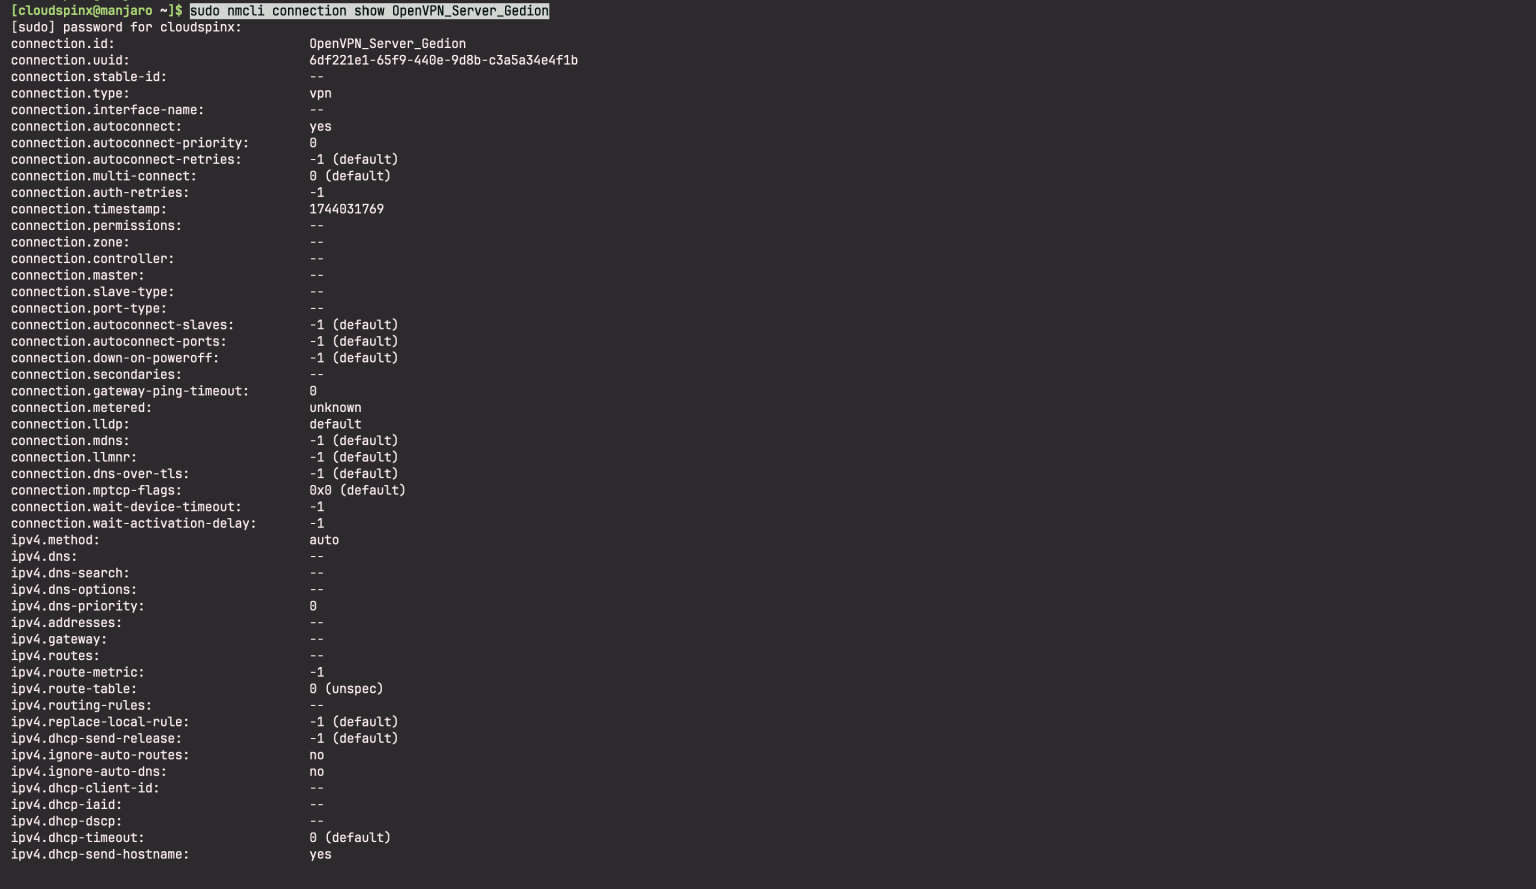
Task: Select the ipv4.route-metric value -1
Action: click(x=315, y=671)
